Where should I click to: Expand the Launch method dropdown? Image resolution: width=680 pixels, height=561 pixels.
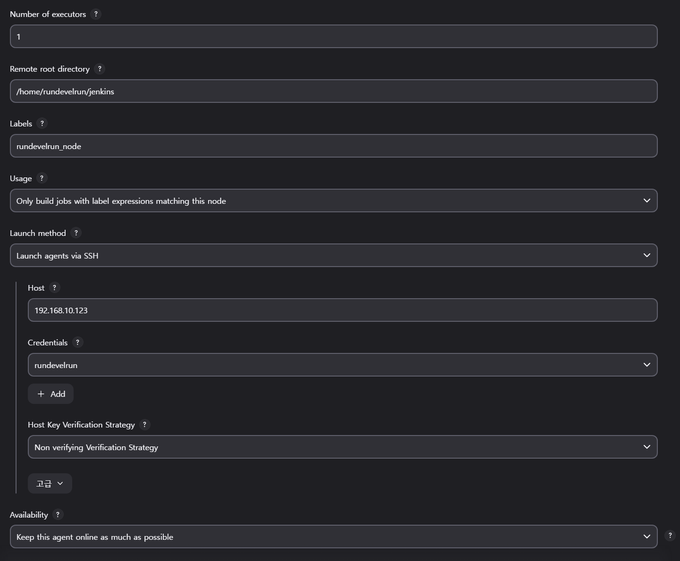click(x=333, y=255)
